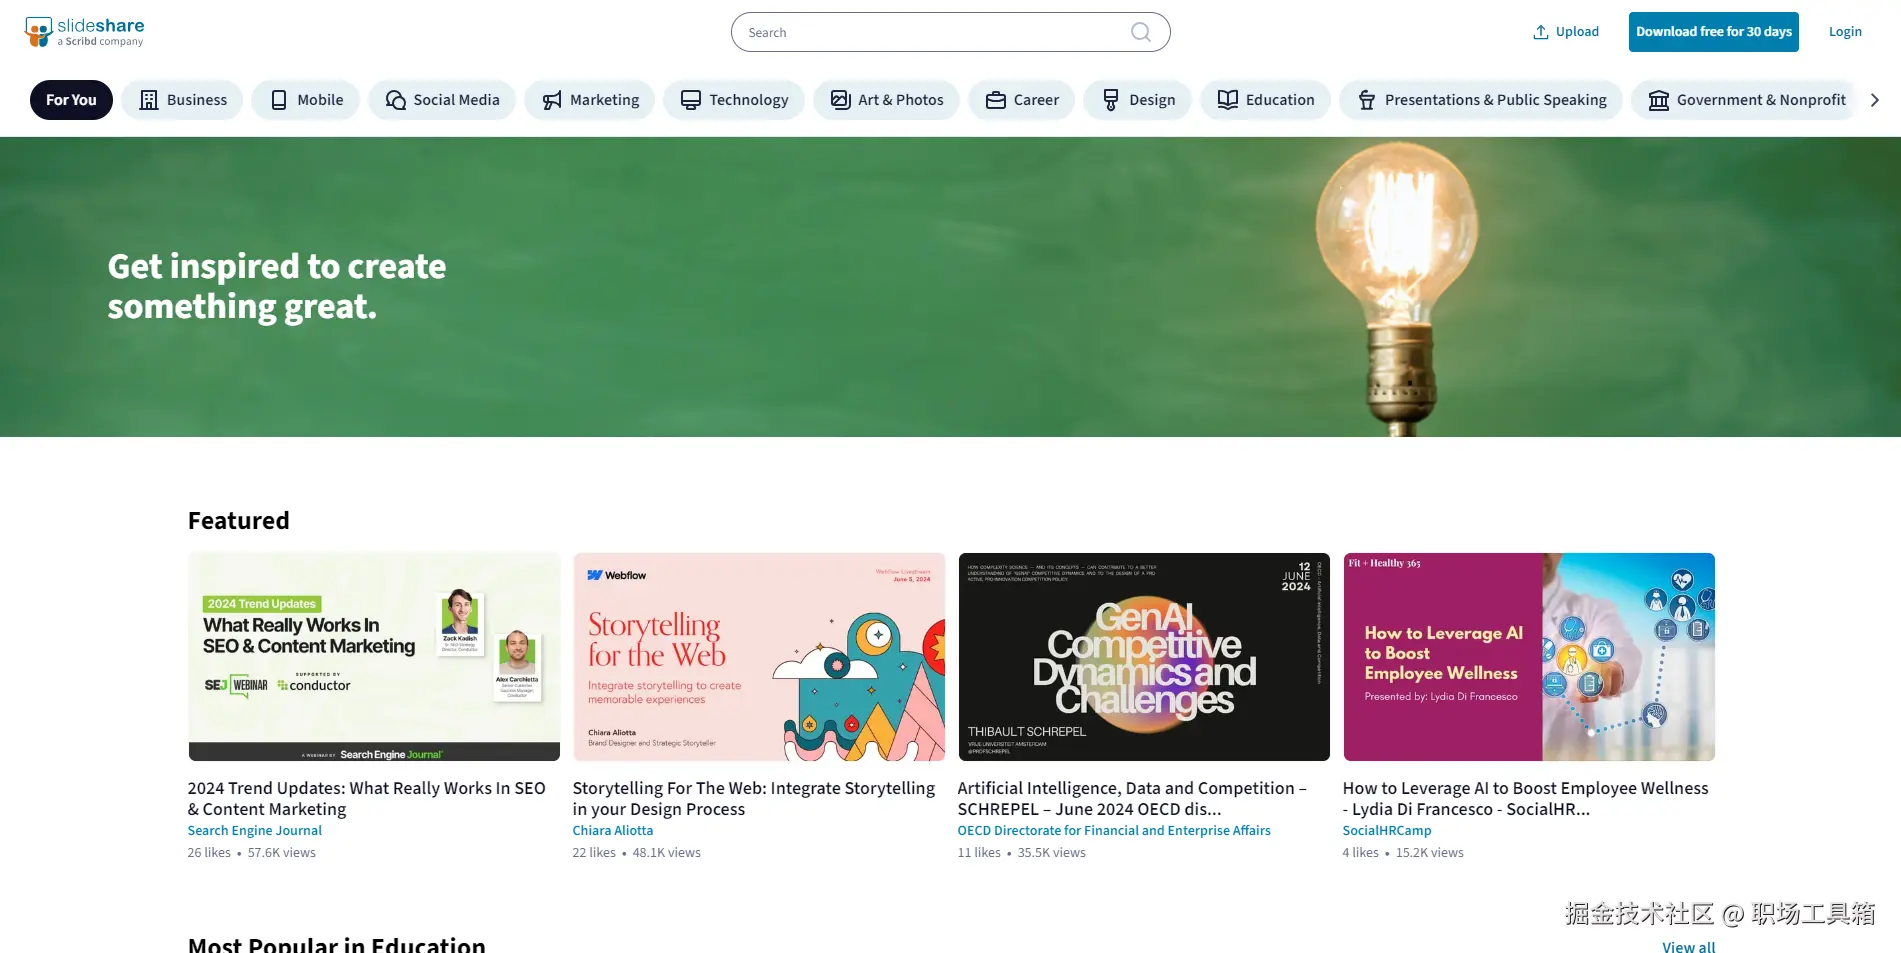Click the Marketing megaphone icon
1901x953 pixels.
coord(552,100)
